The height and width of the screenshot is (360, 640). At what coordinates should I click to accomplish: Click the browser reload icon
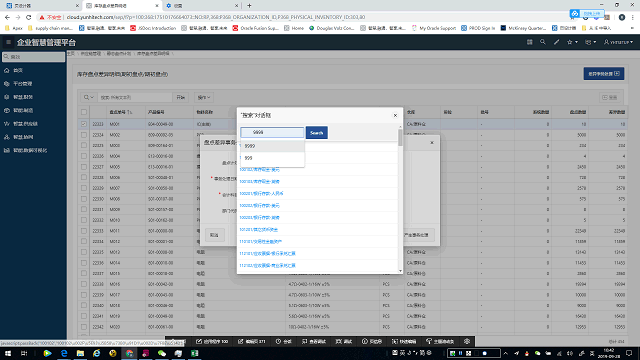[x=29, y=17]
